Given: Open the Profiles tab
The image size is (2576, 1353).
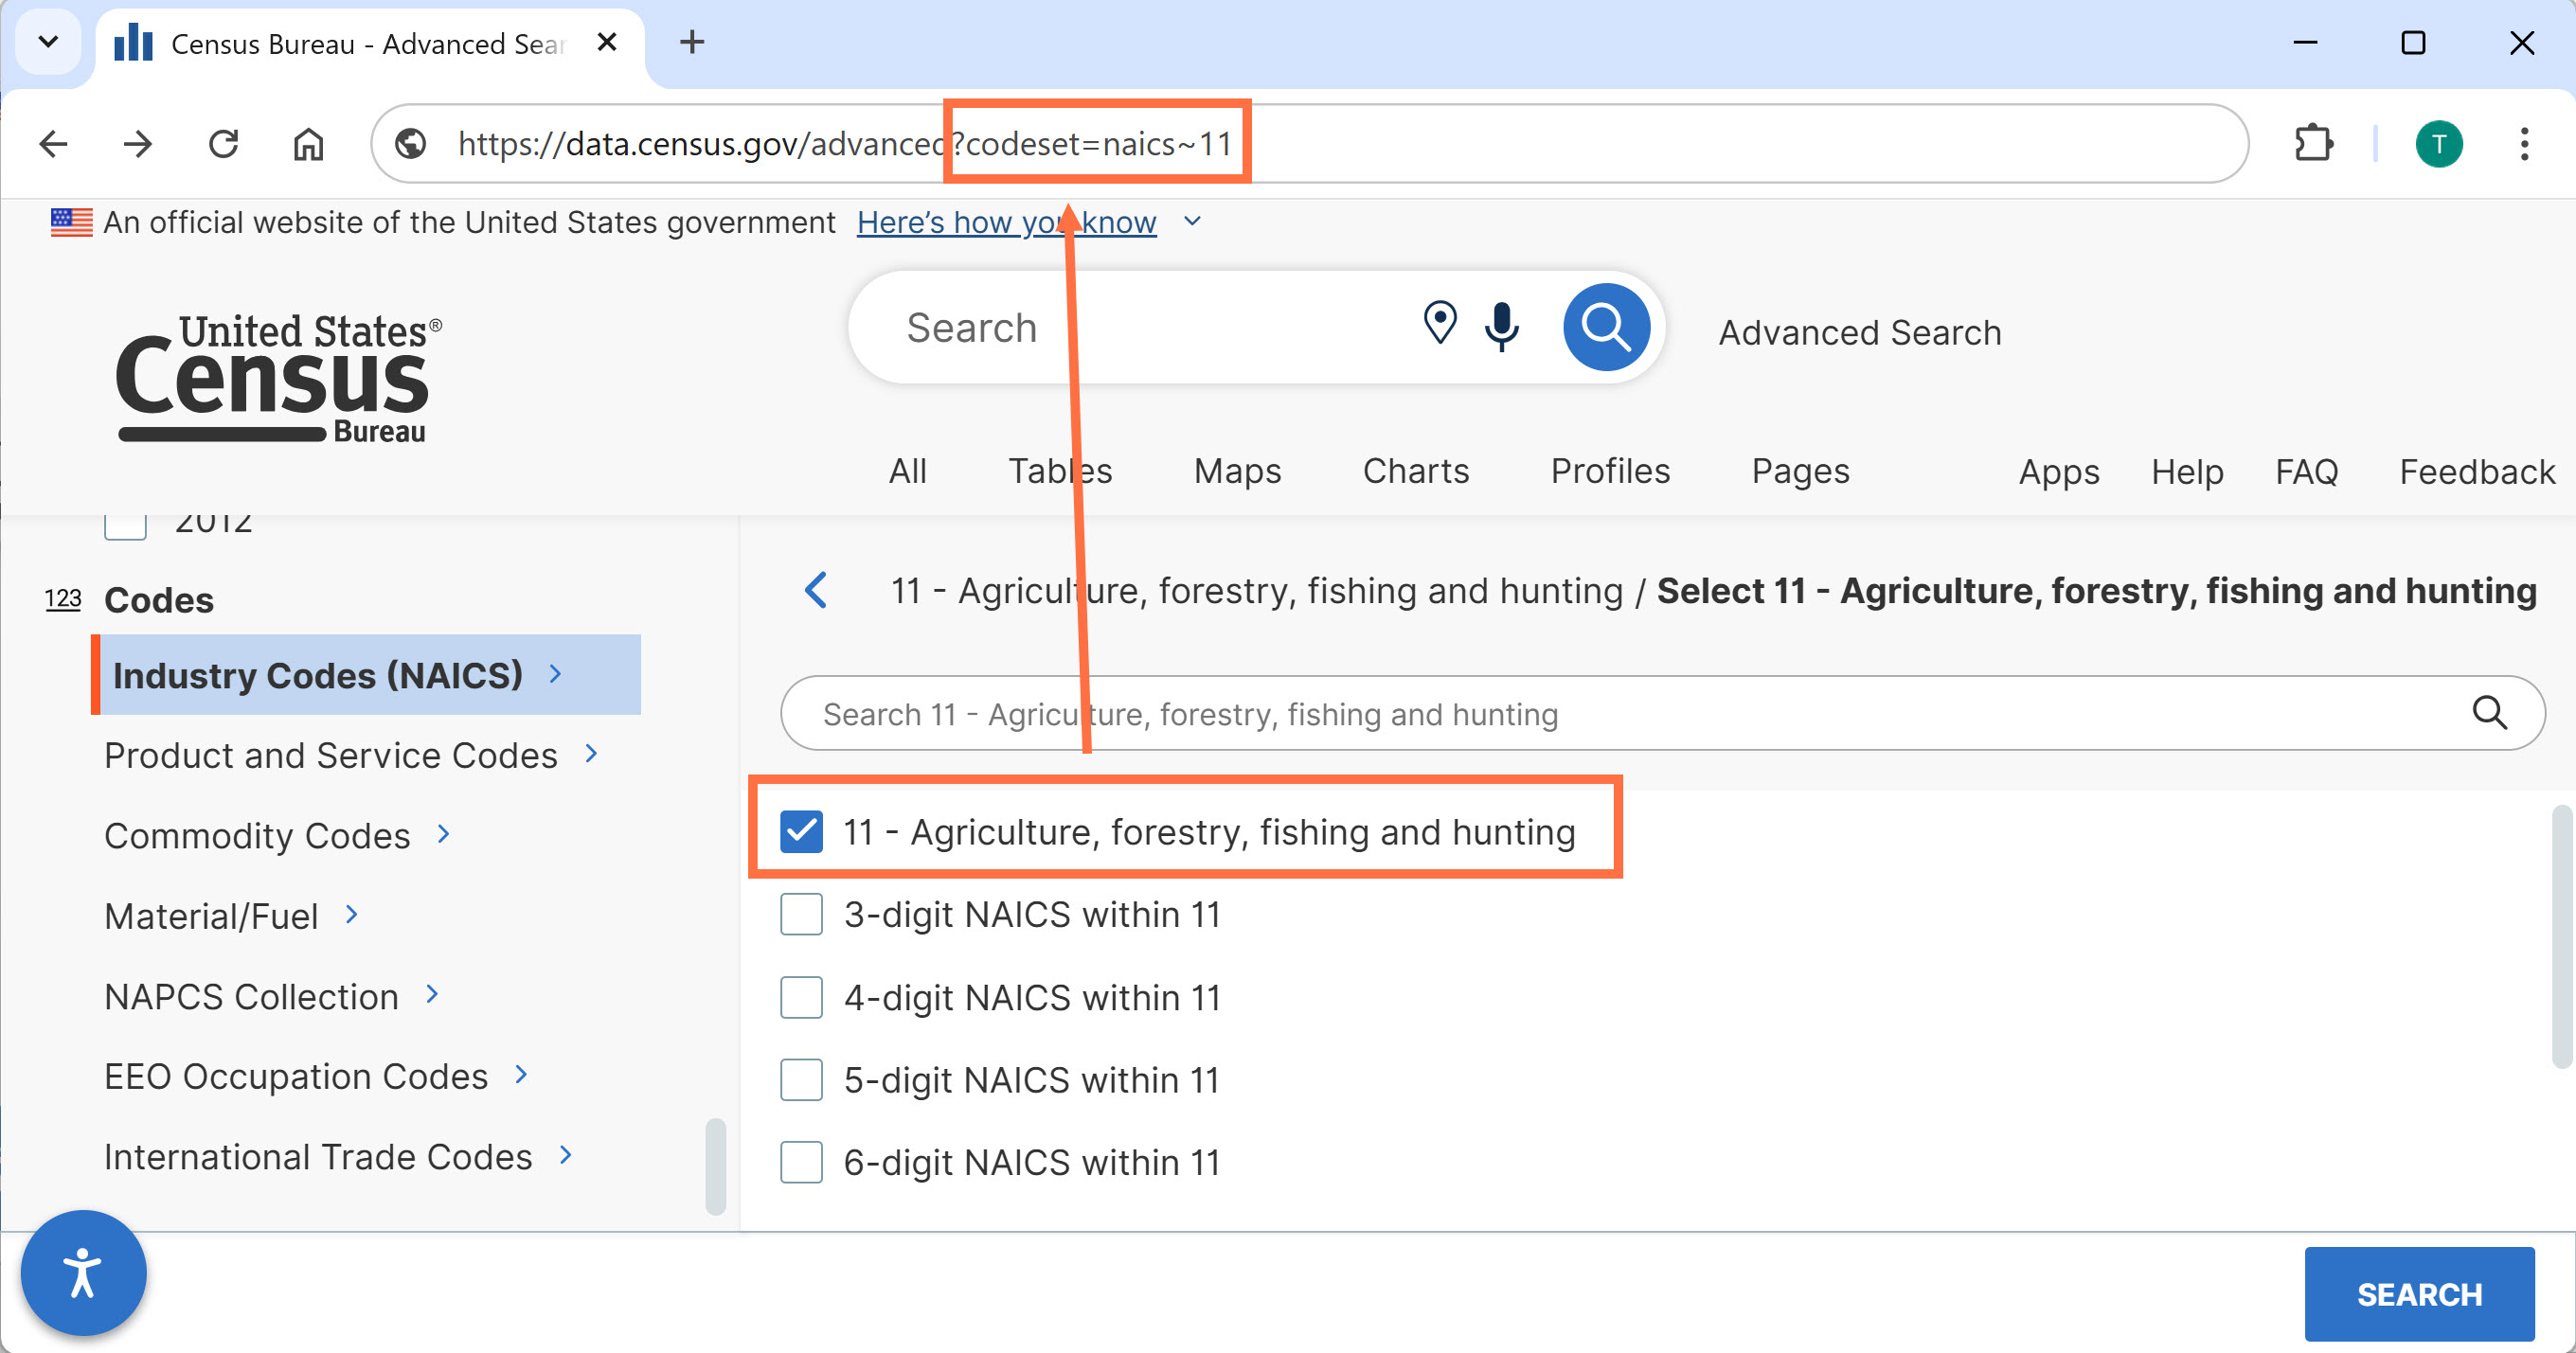Looking at the screenshot, I should [1609, 470].
